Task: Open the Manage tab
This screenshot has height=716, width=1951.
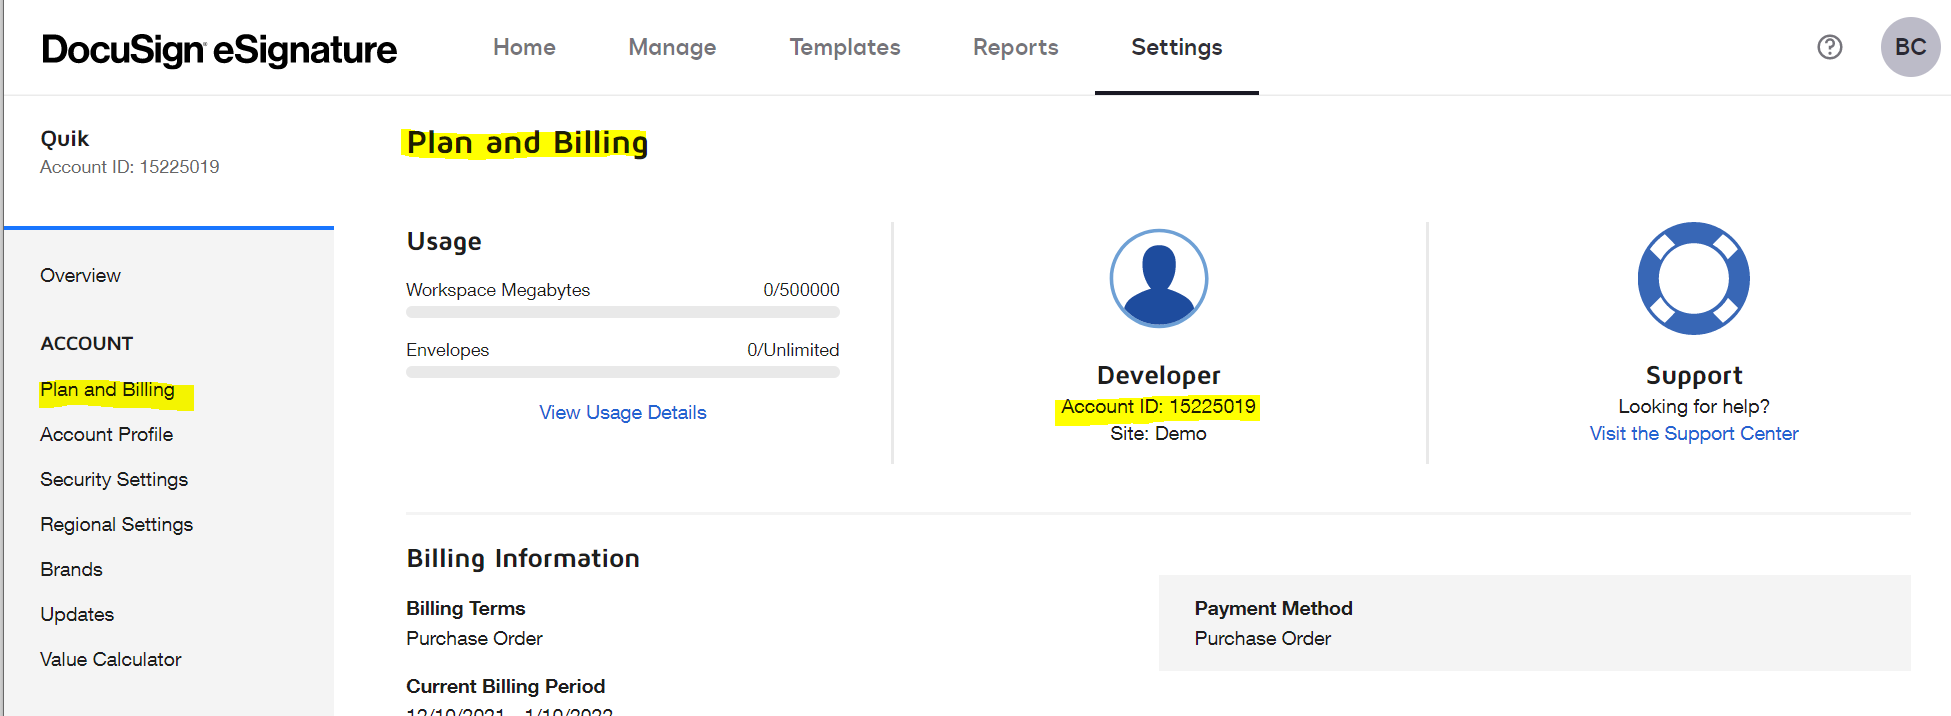Action: coord(672,47)
